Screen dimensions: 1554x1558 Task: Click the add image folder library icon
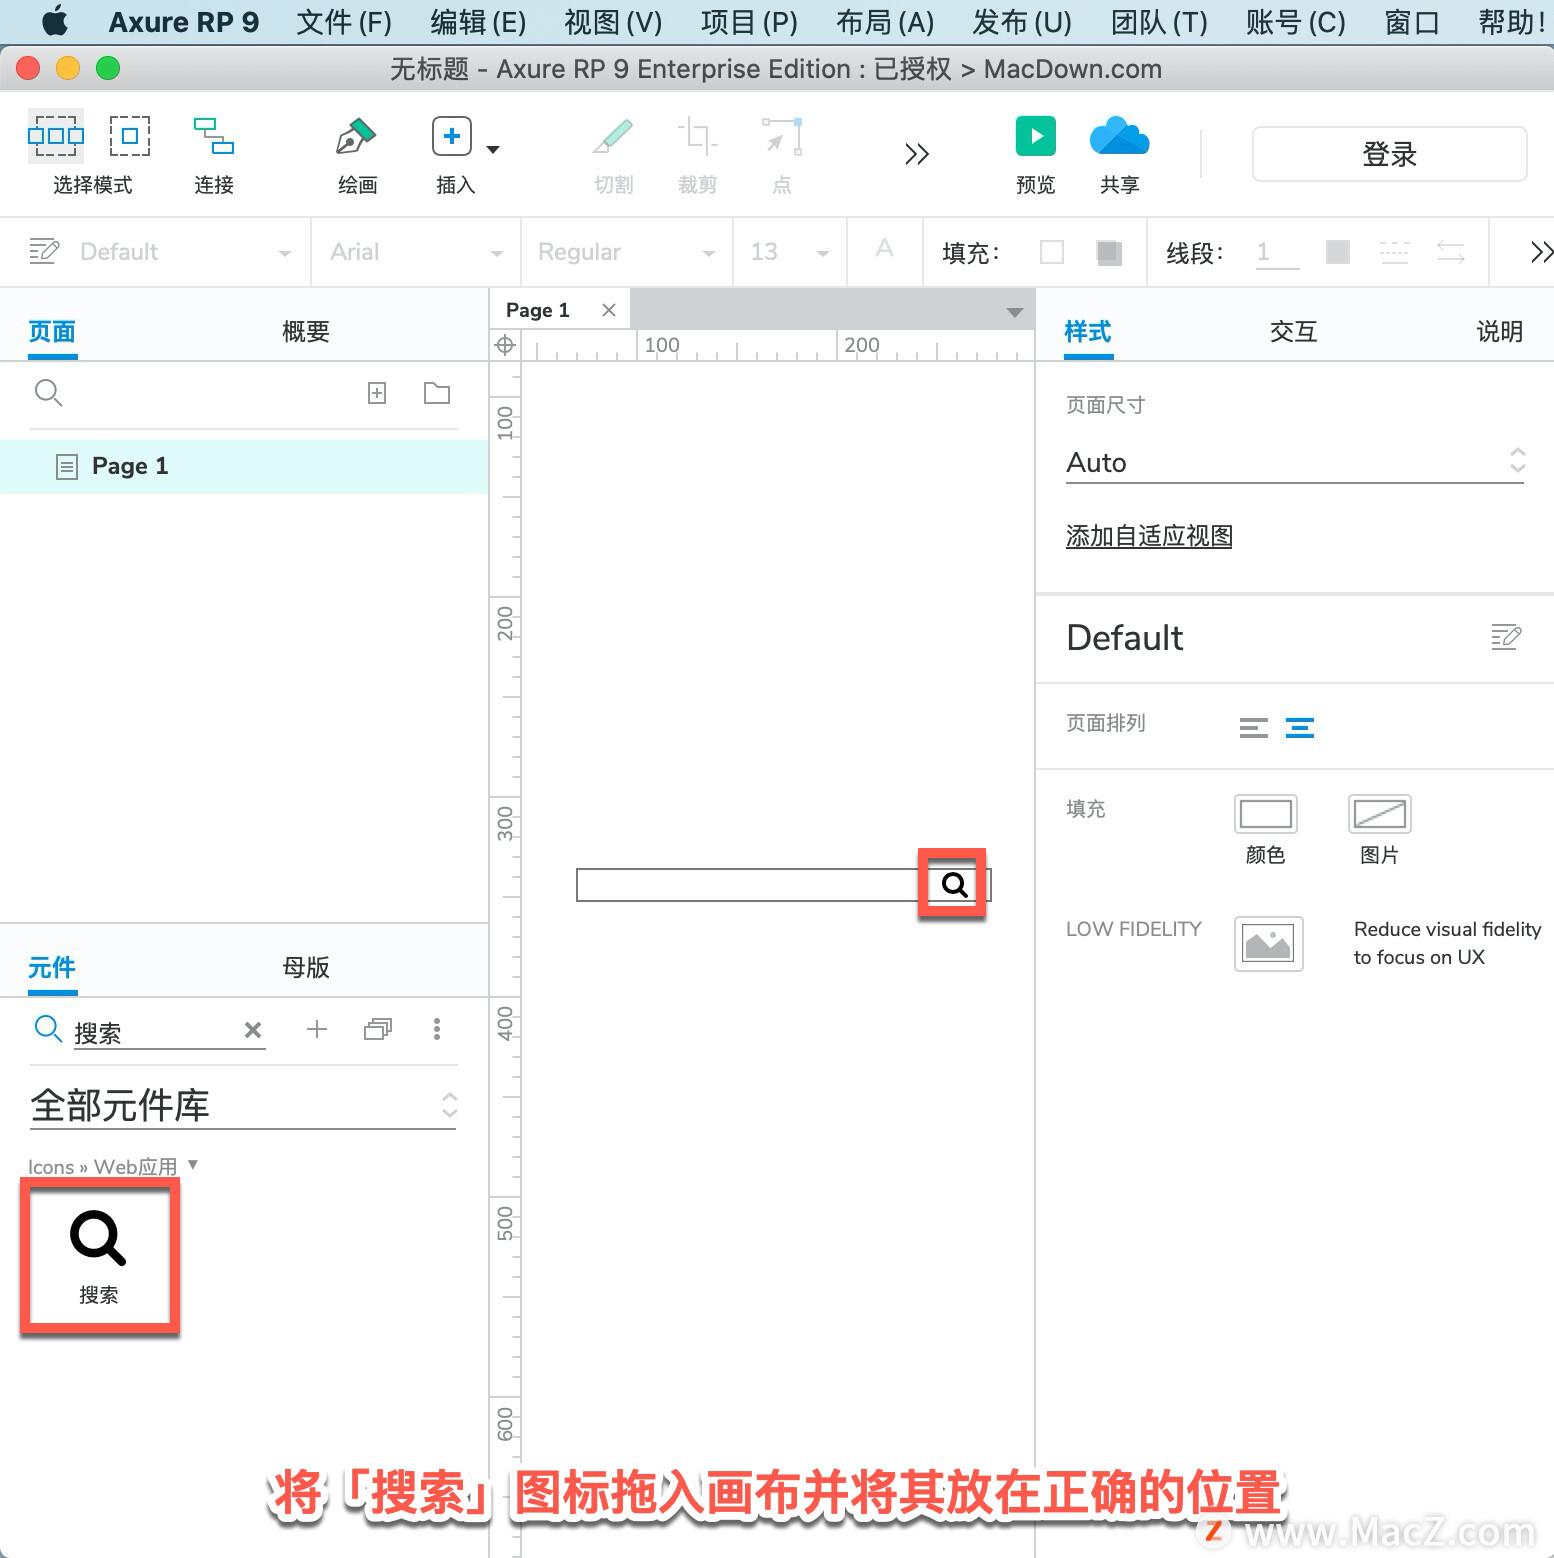coord(378,1029)
